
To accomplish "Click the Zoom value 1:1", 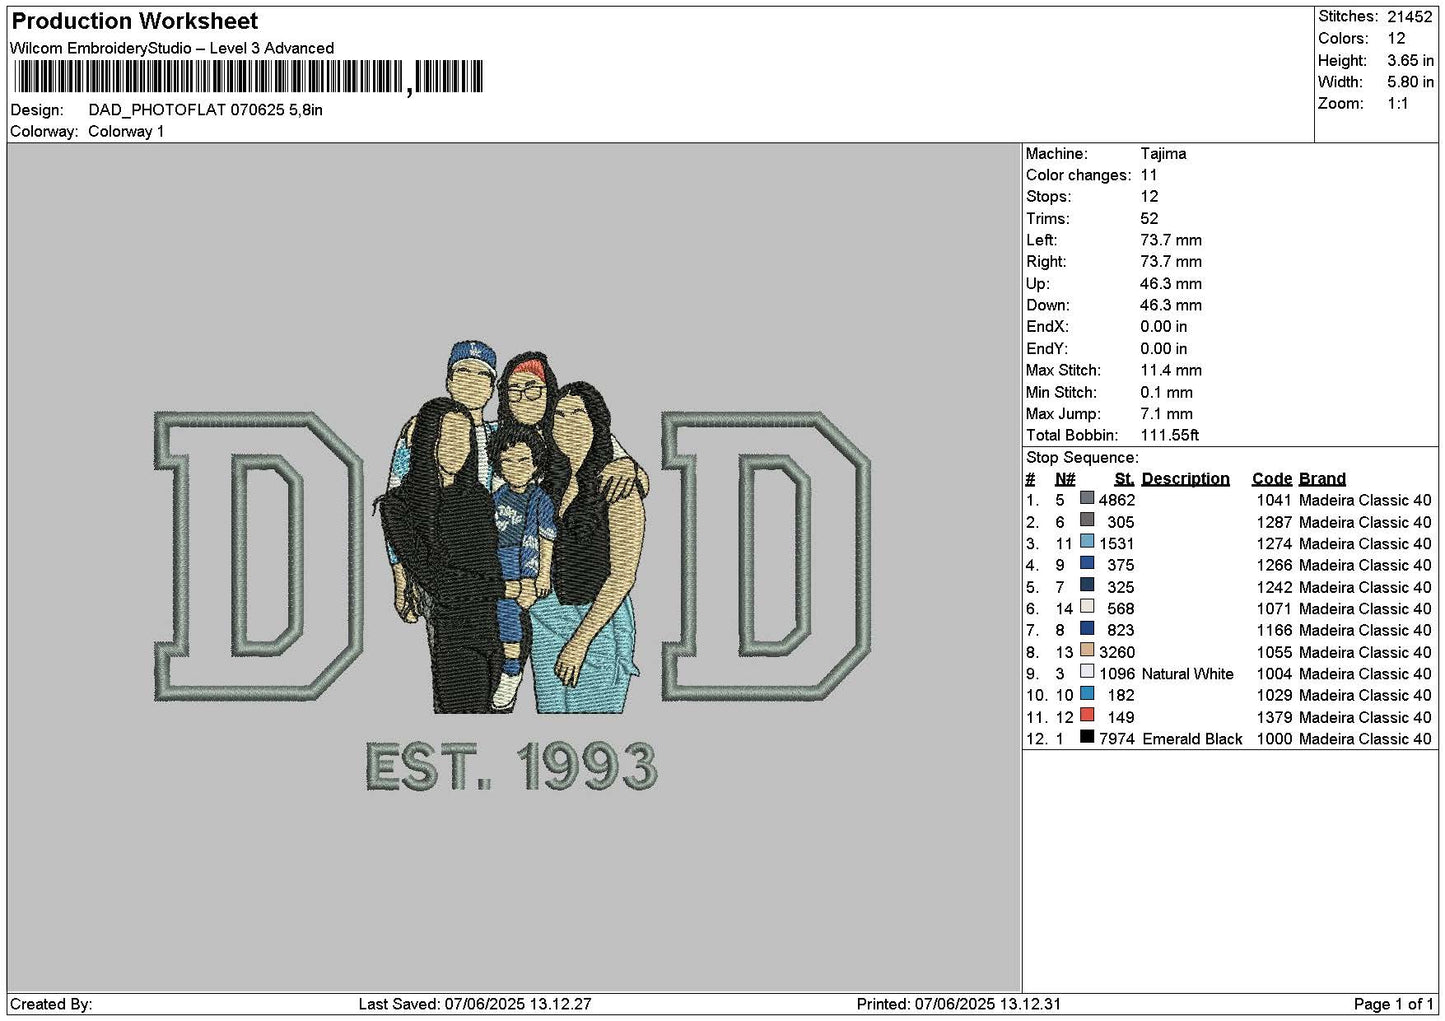I will (1398, 104).
